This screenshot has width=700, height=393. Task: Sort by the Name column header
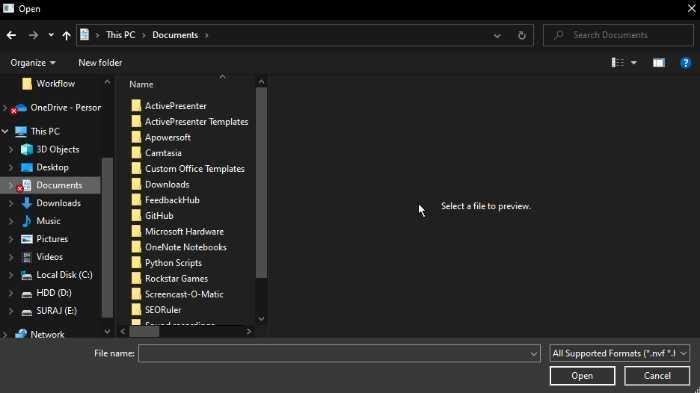coord(141,84)
